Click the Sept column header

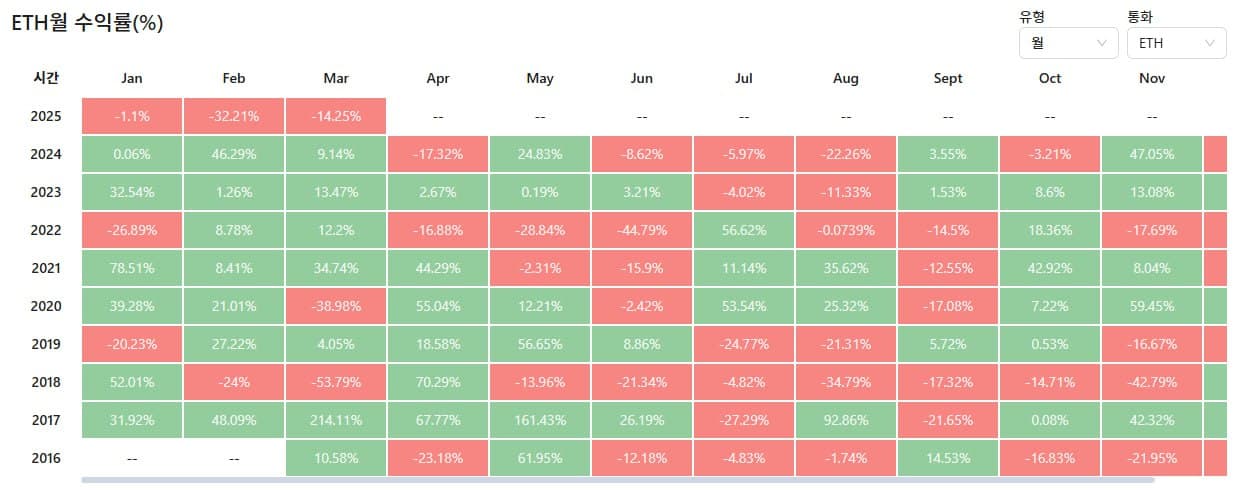947,78
